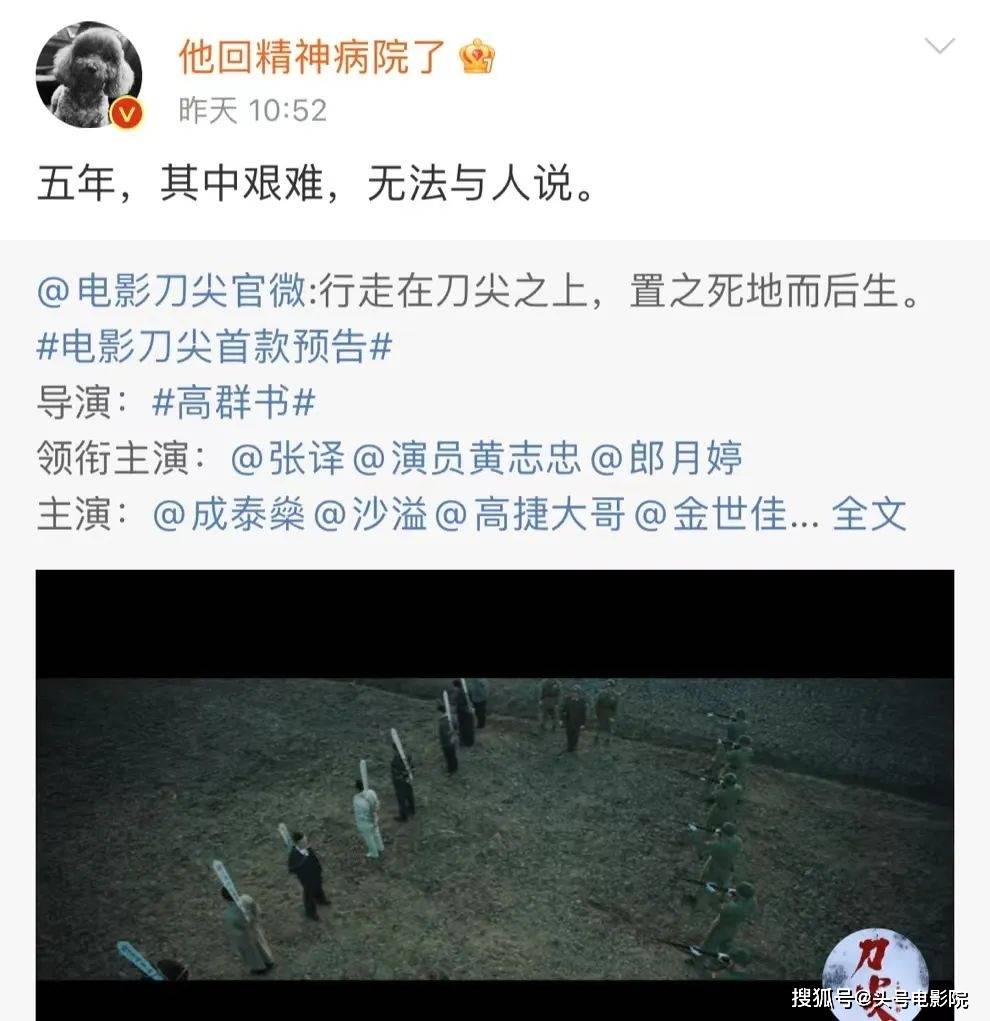
Task: Click the crown membership icon
Action: [x=477, y=57]
